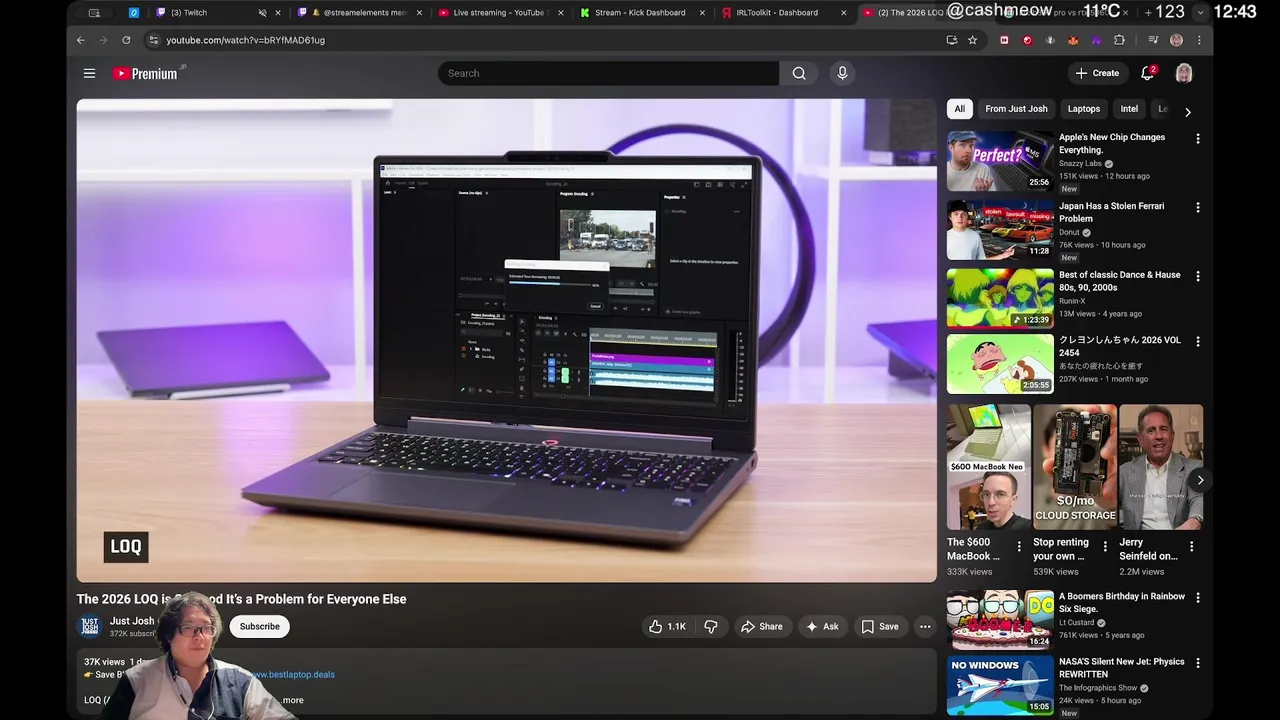The image size is (1280, 720).
Task: Open the $600 MacBook Neo short thumbnail
Action: pyautogui.click(x=988, y=467)
